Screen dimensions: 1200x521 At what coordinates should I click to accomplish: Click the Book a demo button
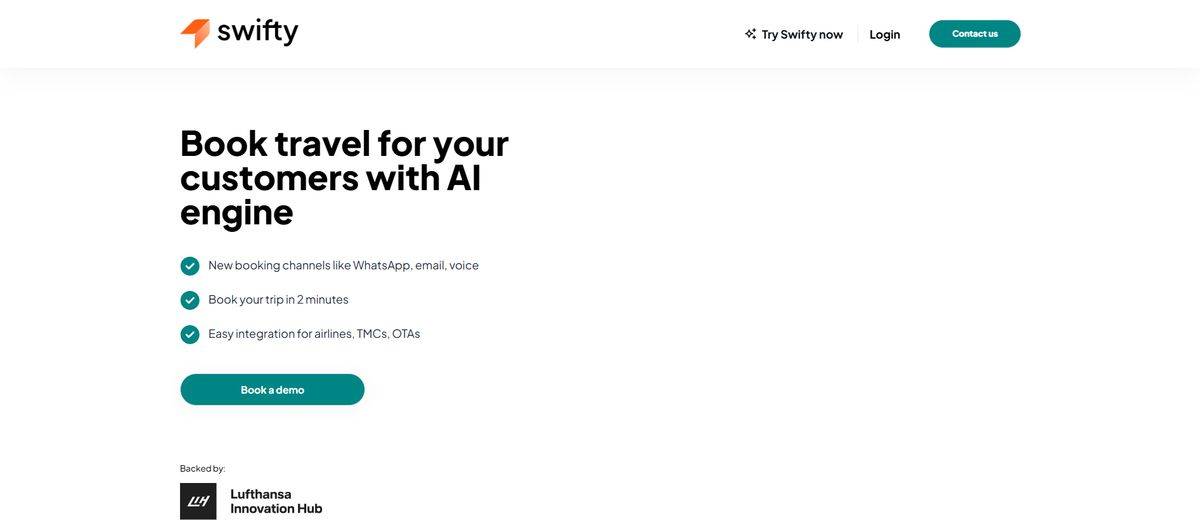(x=272, y=390)
